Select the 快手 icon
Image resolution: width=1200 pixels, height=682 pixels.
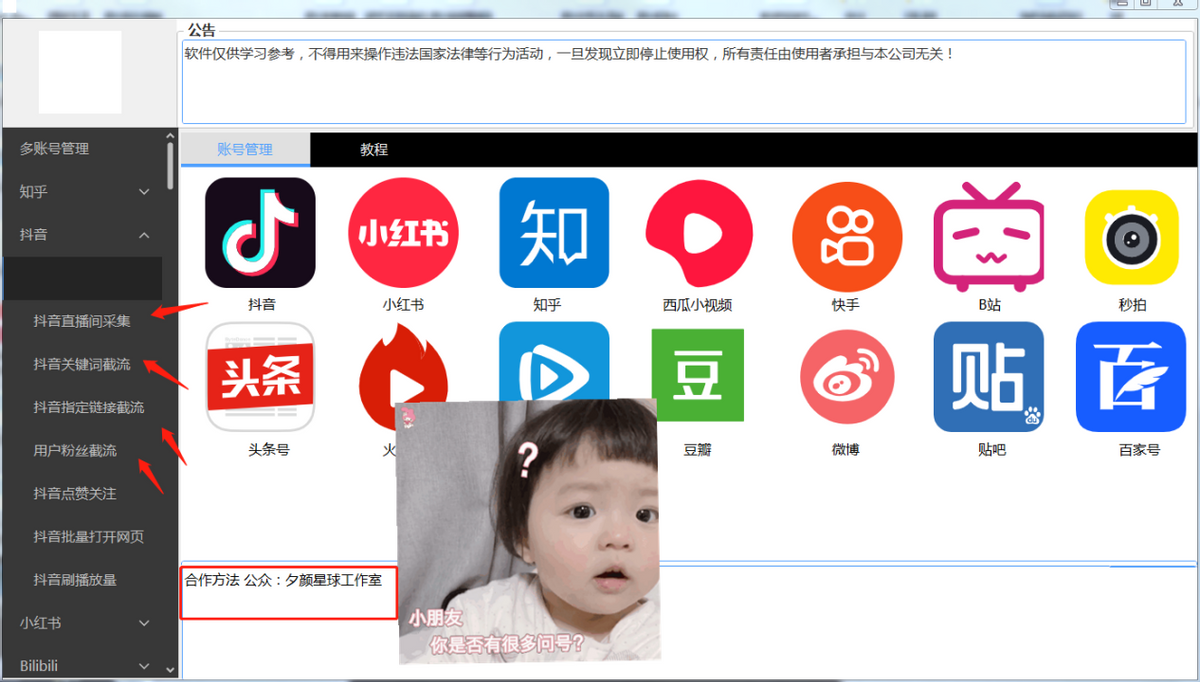pos(846,232)
